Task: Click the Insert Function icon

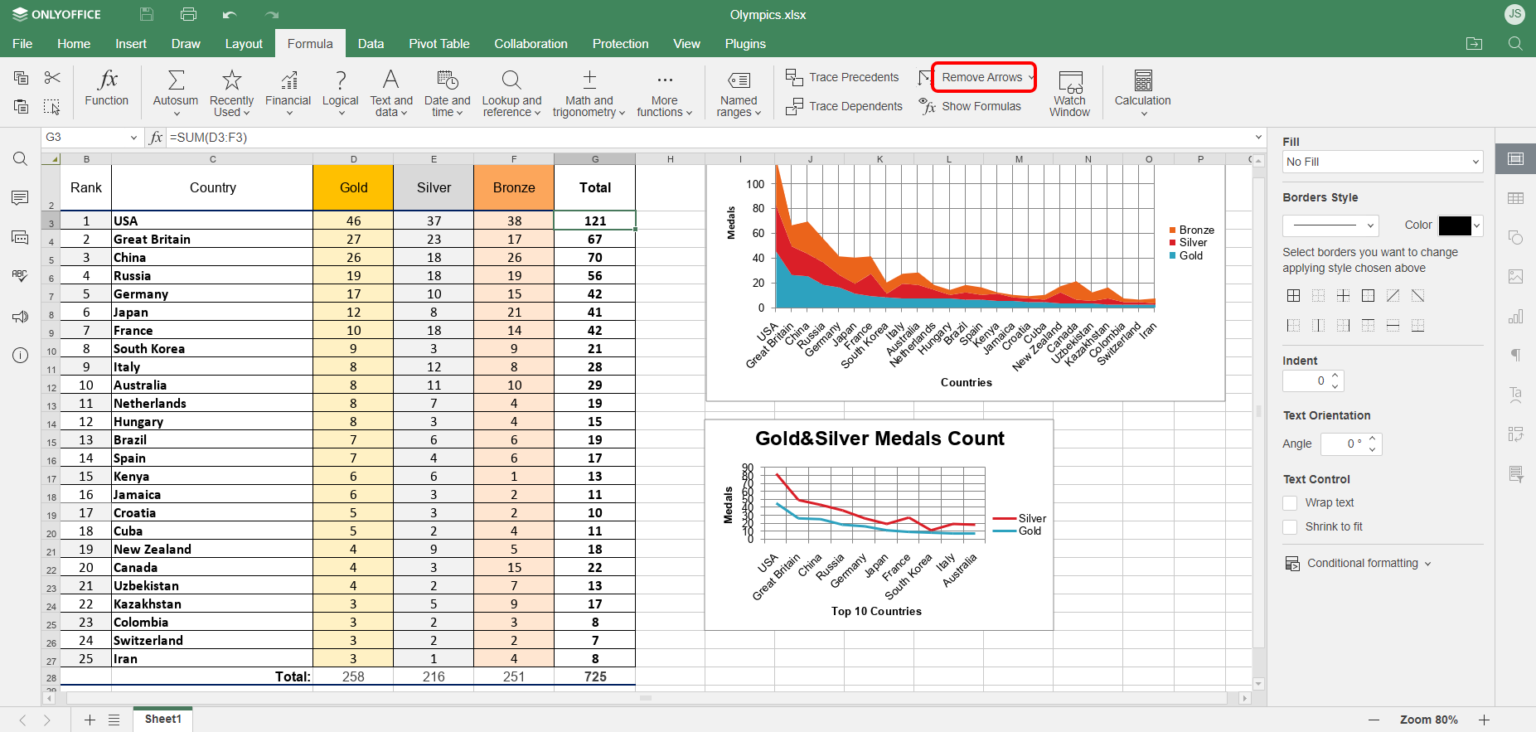Action: pos(107,90)
